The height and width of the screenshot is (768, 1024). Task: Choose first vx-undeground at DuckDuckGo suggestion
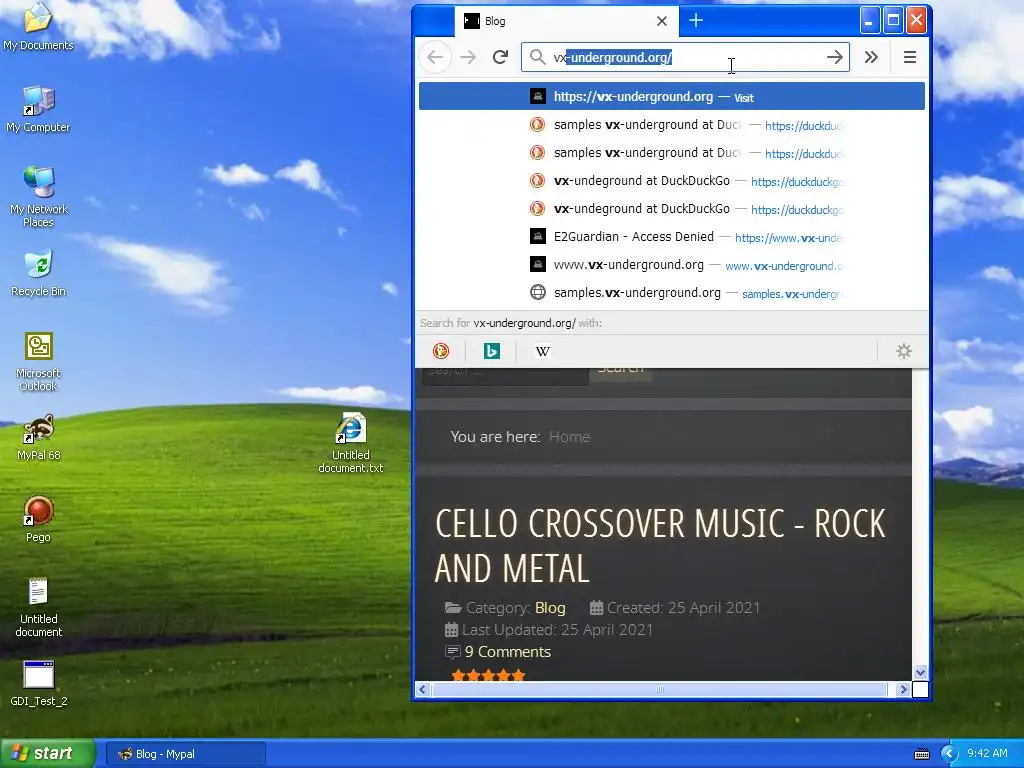coord(671,181)
